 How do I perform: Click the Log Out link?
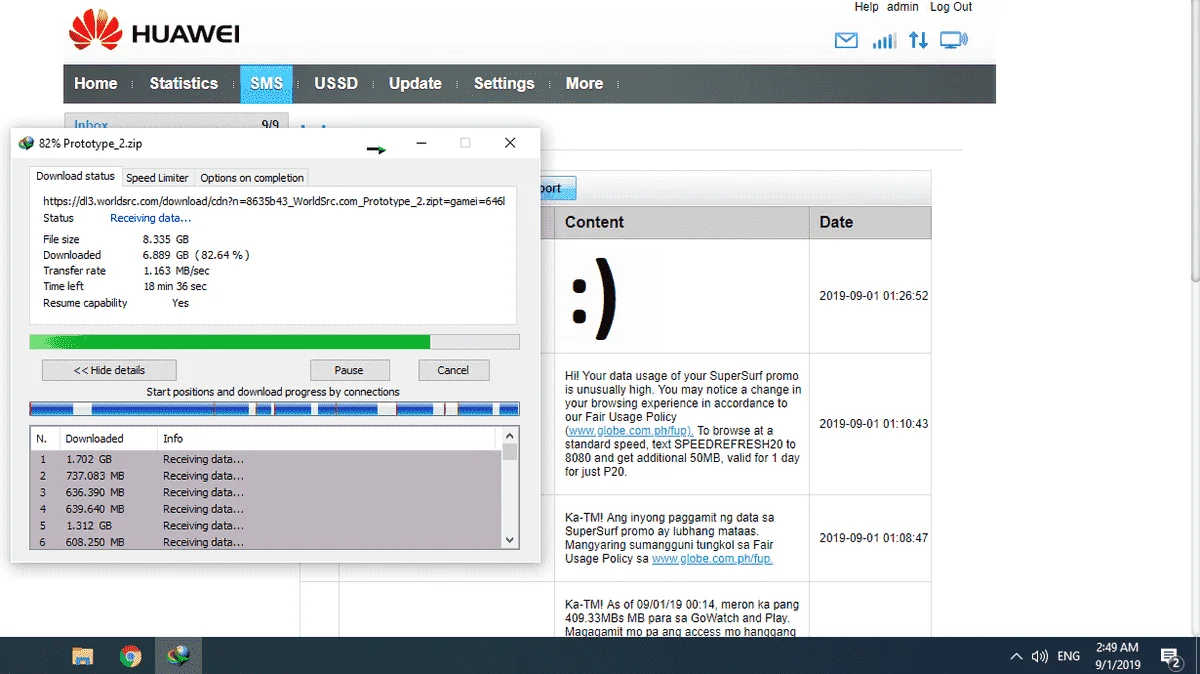click(x=951, y=7)
